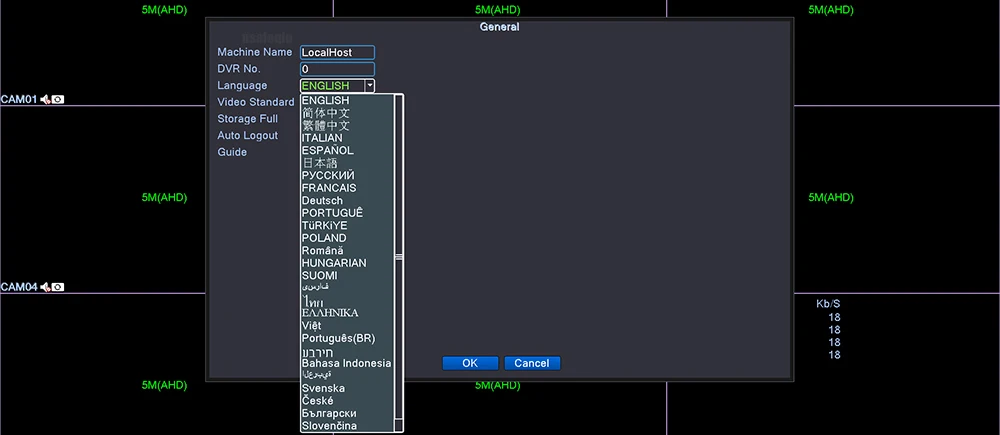Click the DVR No. input field
Screen dimensions: 1000x435
(337, 69)
